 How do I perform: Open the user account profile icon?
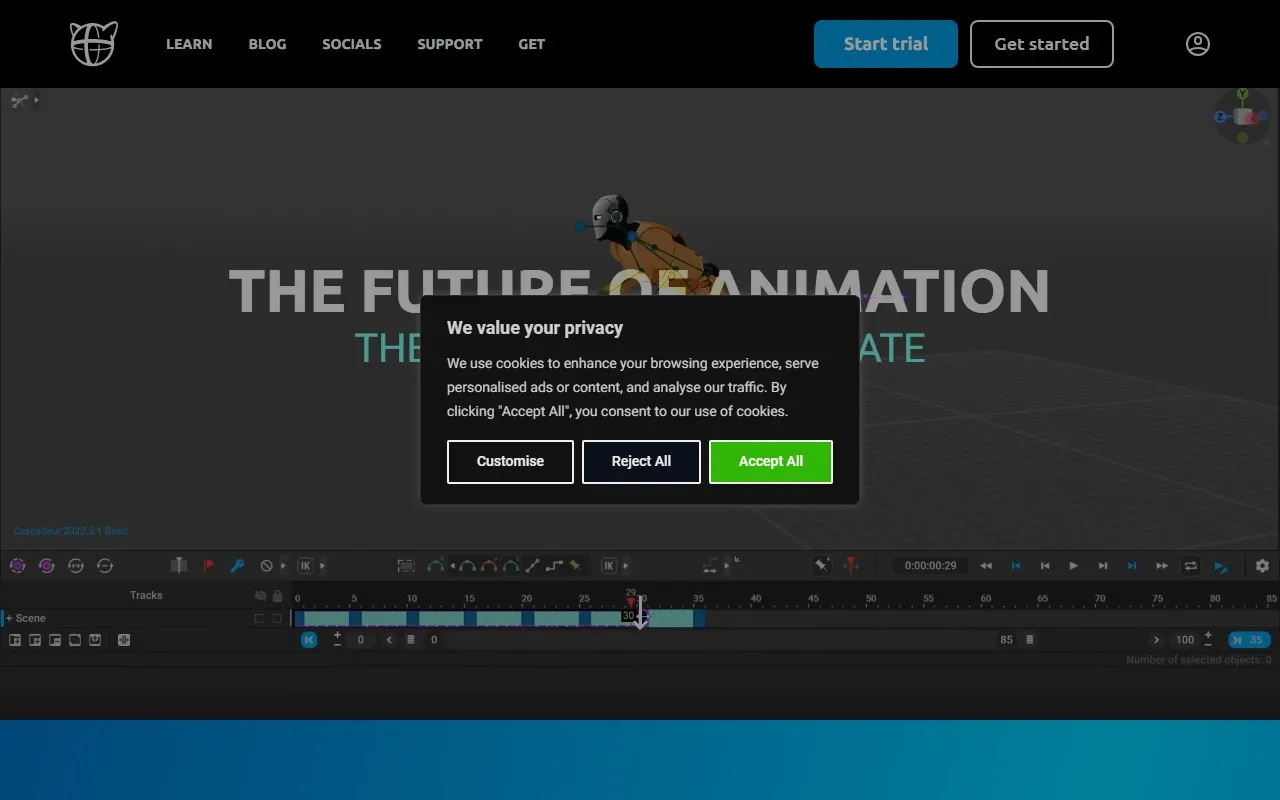click(x=1197, y=44)
